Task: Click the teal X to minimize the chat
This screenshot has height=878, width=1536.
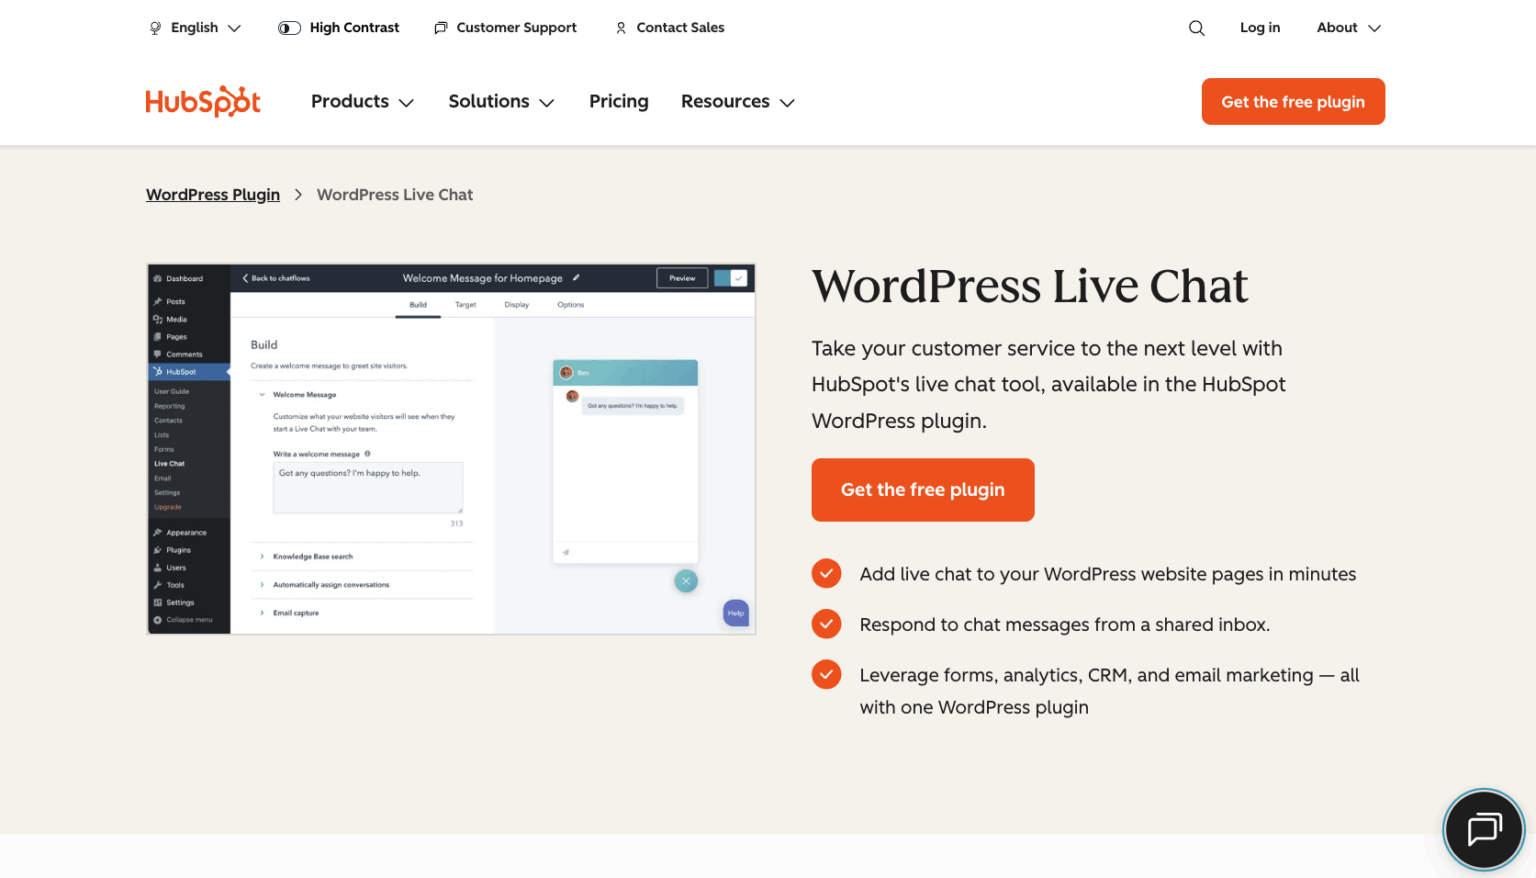Action: 686,580
